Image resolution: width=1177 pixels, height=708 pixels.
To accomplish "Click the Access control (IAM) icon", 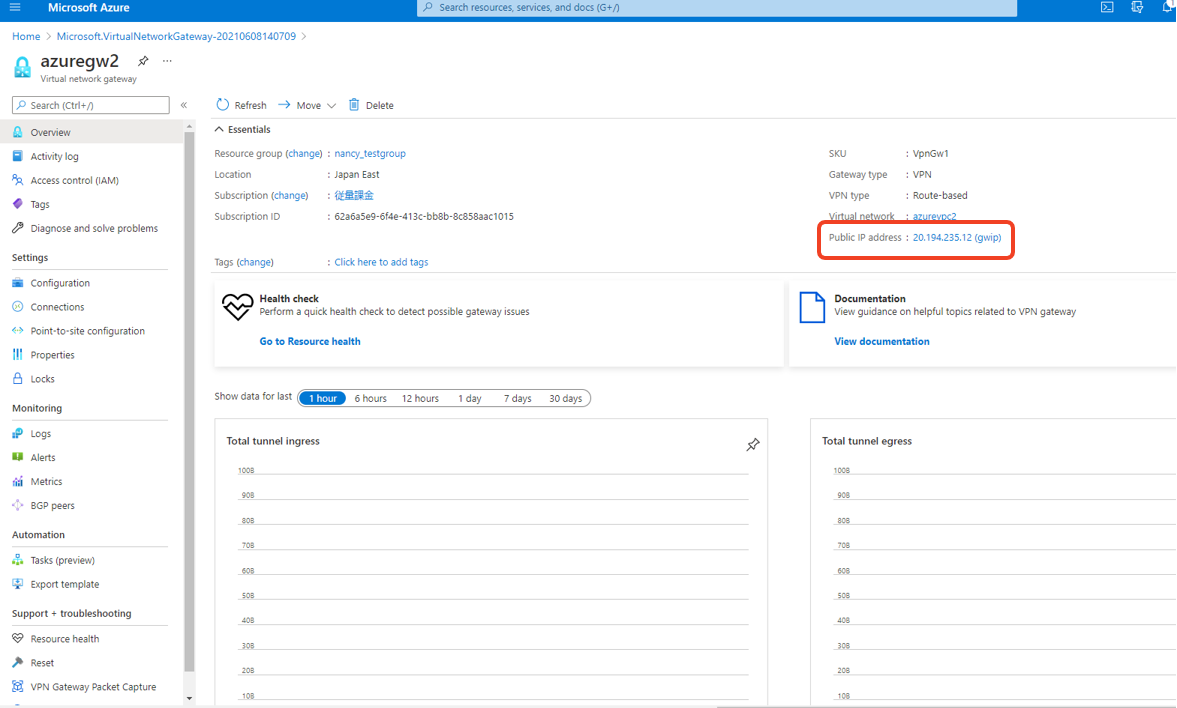I will [x=18, y=180].
